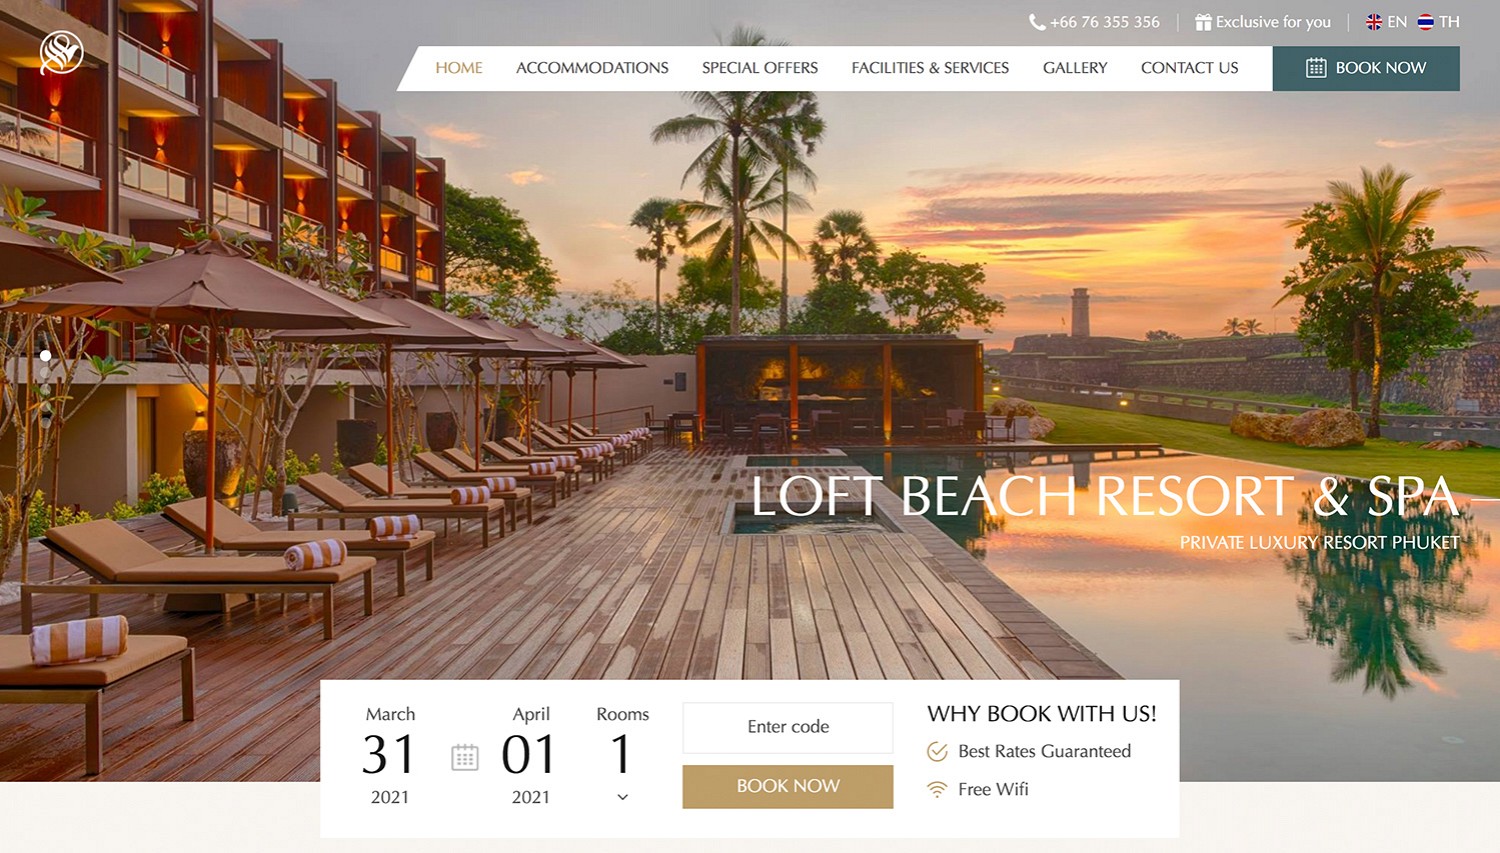Image resolution: width=1500 pixels, height=853 pixels.
Task: Open the ACCOMMODATIONS menu item
Action: (592, 68)
